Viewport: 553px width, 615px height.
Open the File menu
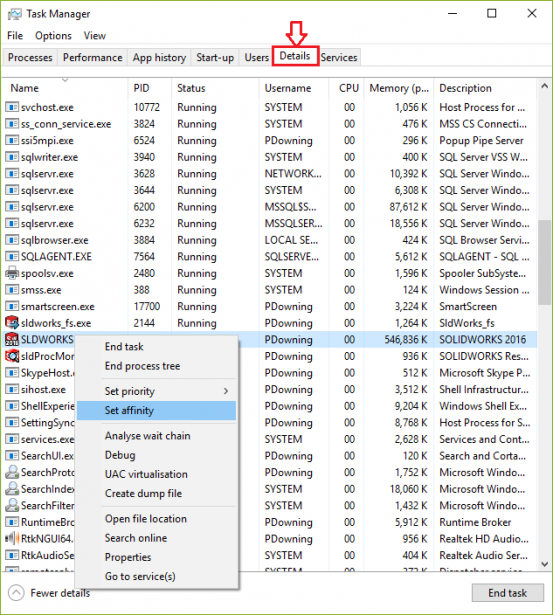tap(15, 36)
